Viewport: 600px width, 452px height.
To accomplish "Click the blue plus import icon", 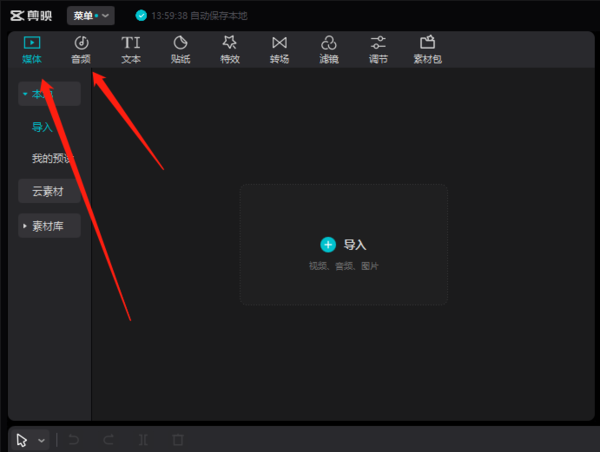I will click(328, 244).
